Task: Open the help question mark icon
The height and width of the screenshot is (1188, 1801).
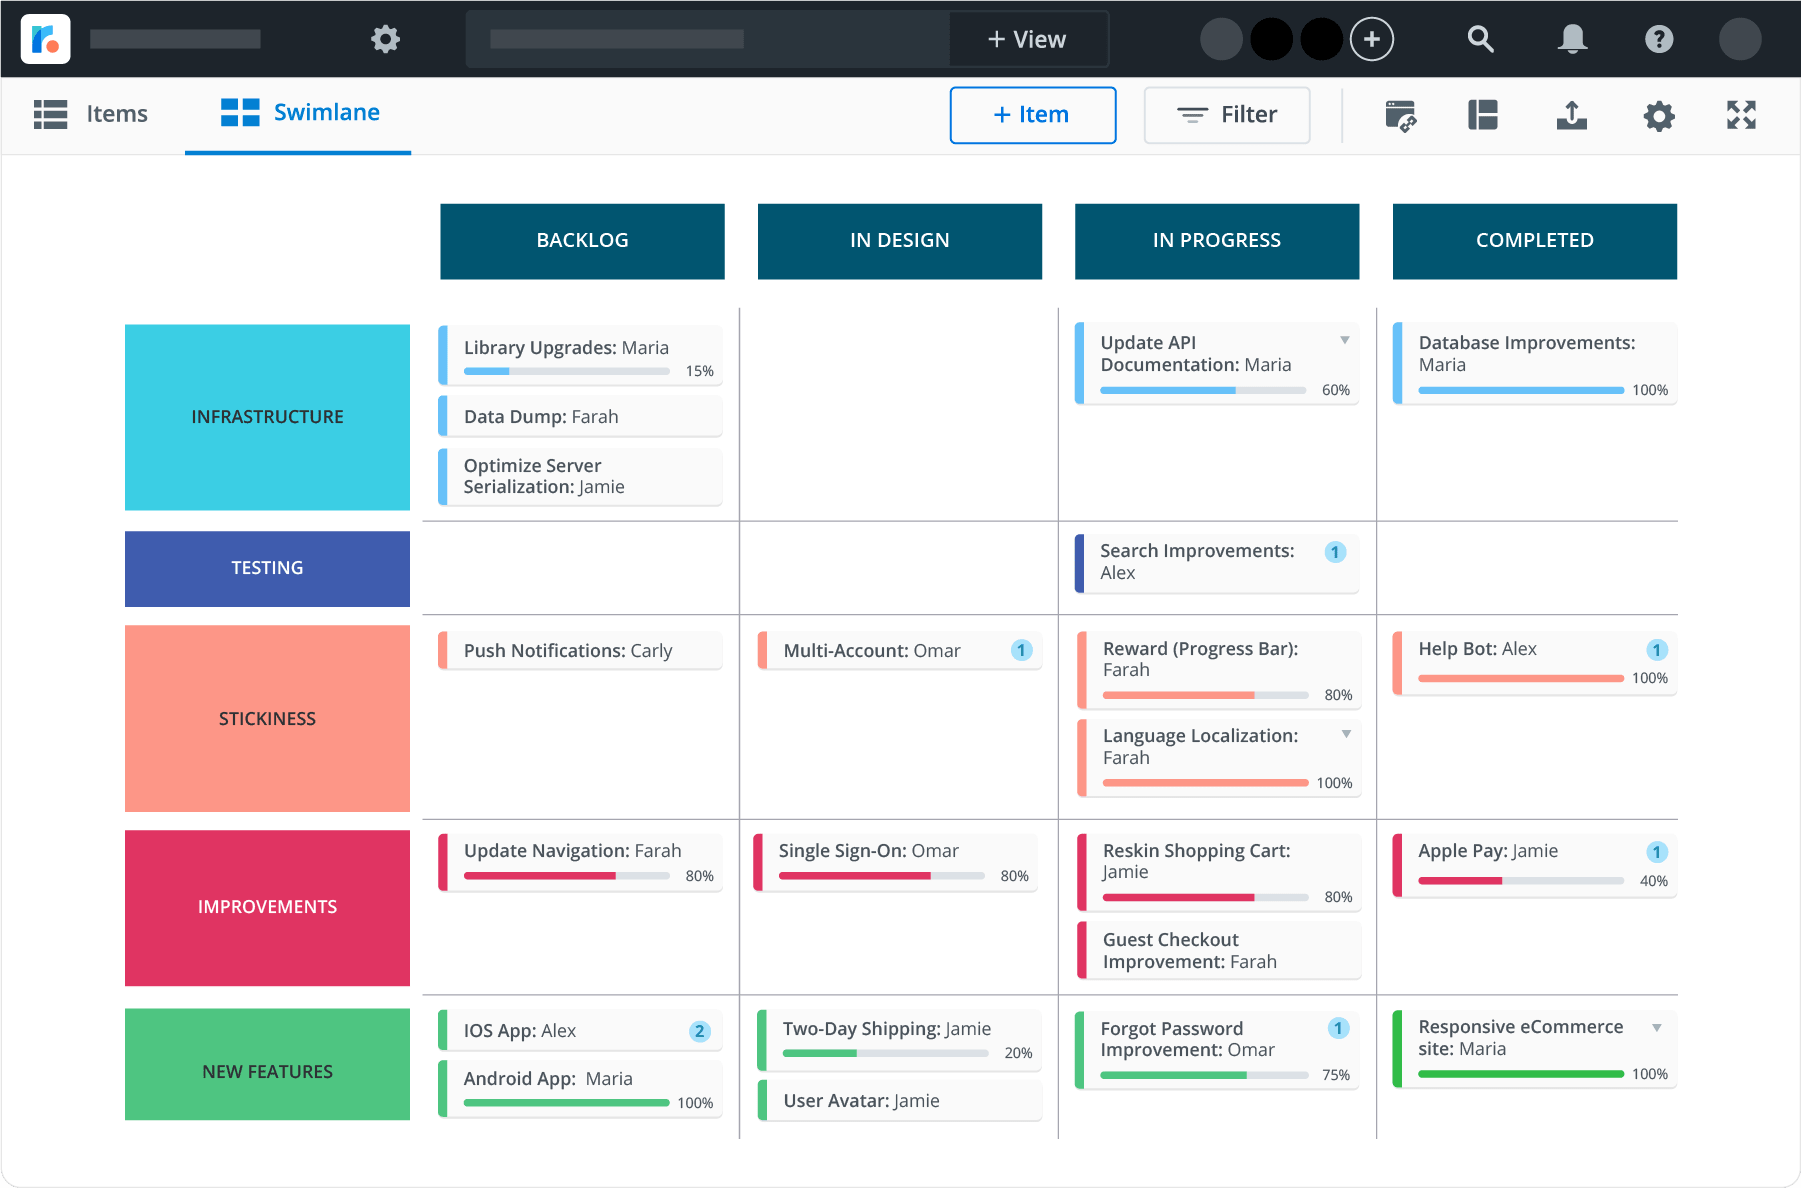Action: [x=1658, y=39]
